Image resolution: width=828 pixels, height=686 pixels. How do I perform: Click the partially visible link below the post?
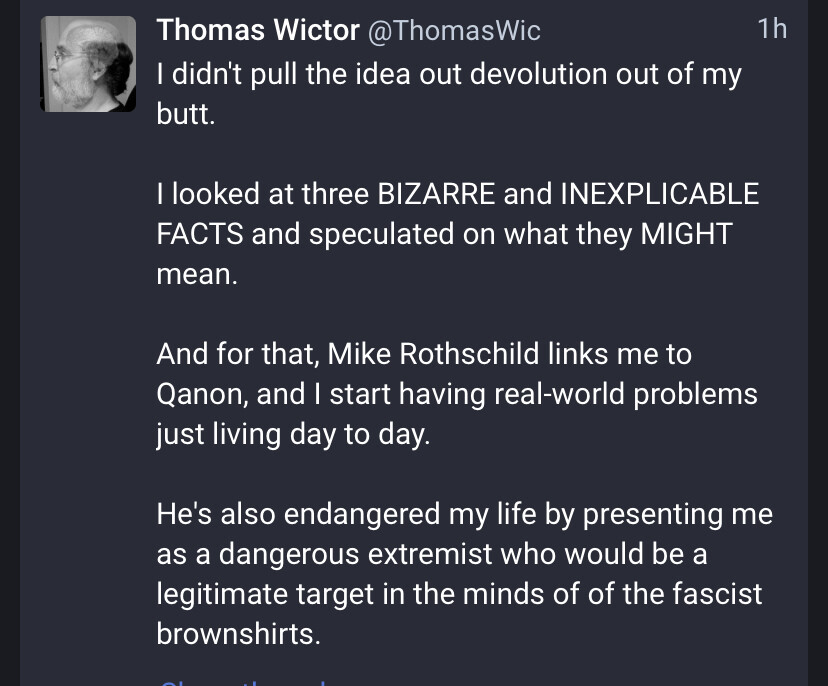point(250,682)
